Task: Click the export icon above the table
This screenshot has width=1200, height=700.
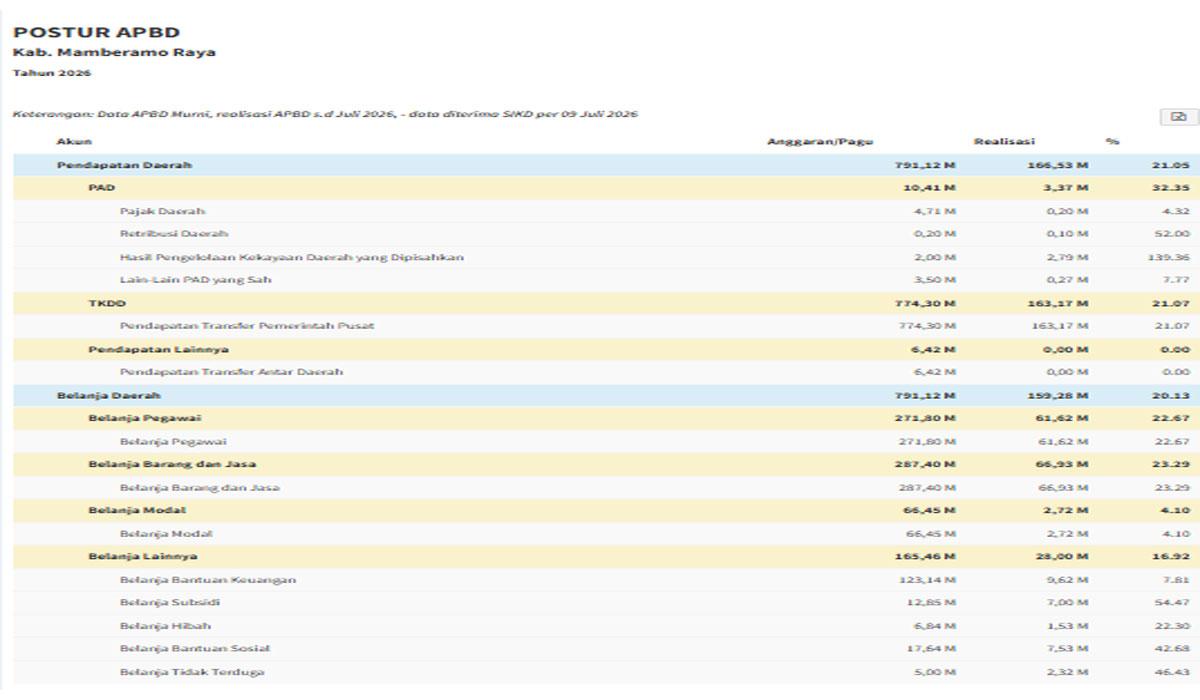Action: [1178, 117]
